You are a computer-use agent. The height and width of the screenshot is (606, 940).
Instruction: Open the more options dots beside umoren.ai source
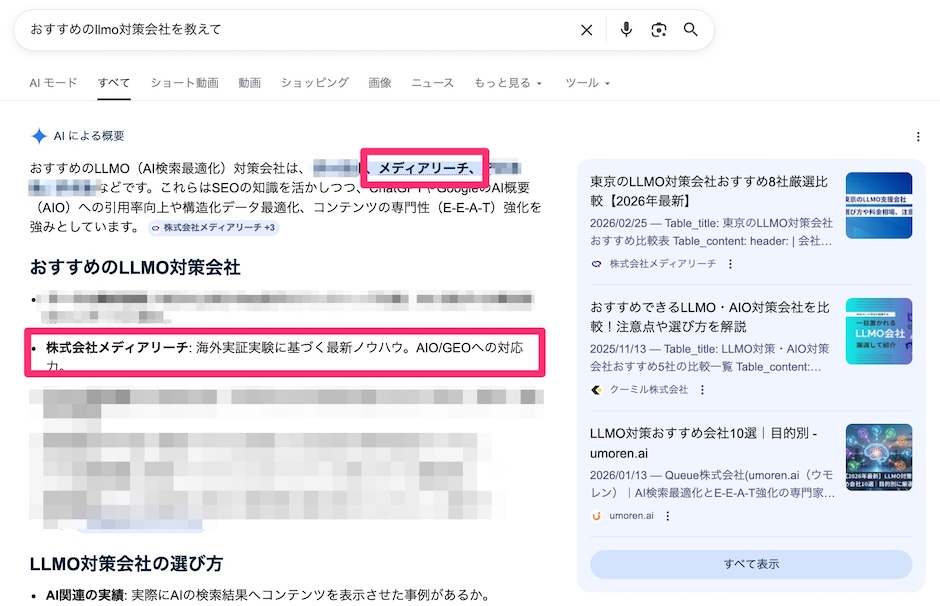point(667,515)
